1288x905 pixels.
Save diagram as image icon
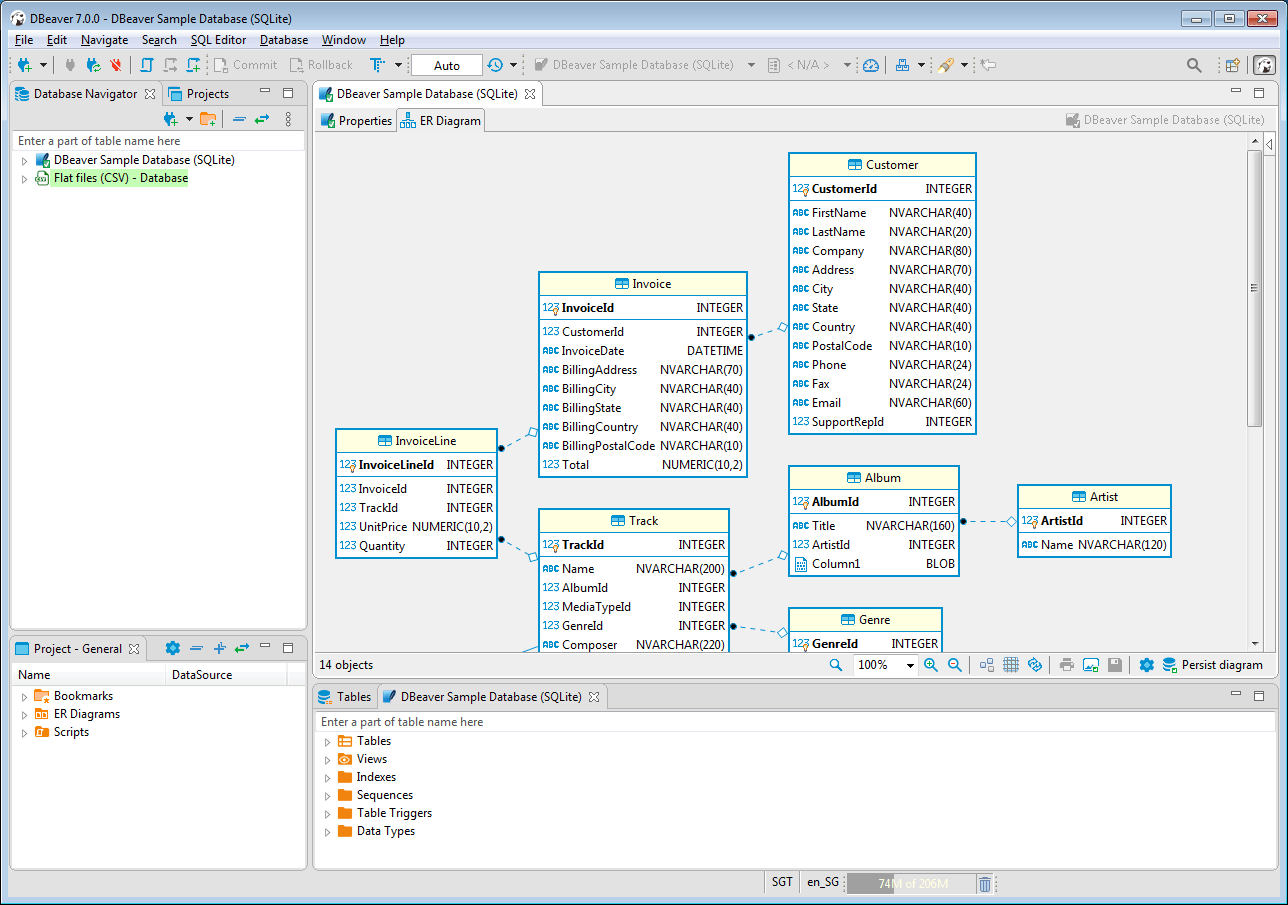pyautogui.click(x=1091, y=665)
